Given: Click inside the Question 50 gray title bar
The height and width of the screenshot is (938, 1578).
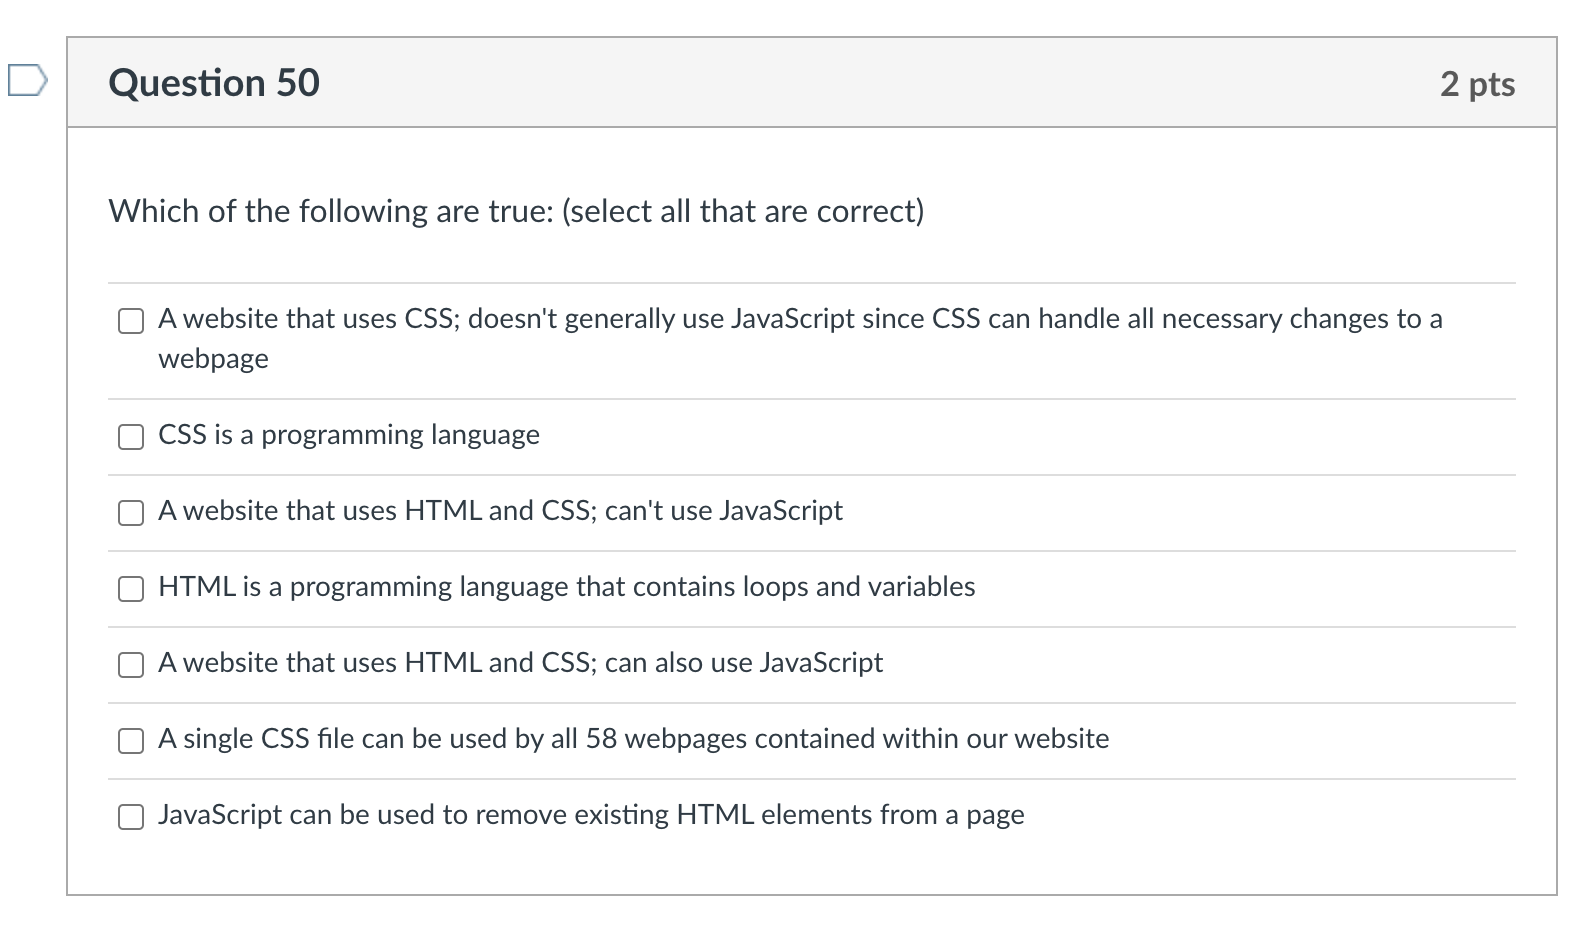Looking at the screenshot, I should tap(800, 83).
